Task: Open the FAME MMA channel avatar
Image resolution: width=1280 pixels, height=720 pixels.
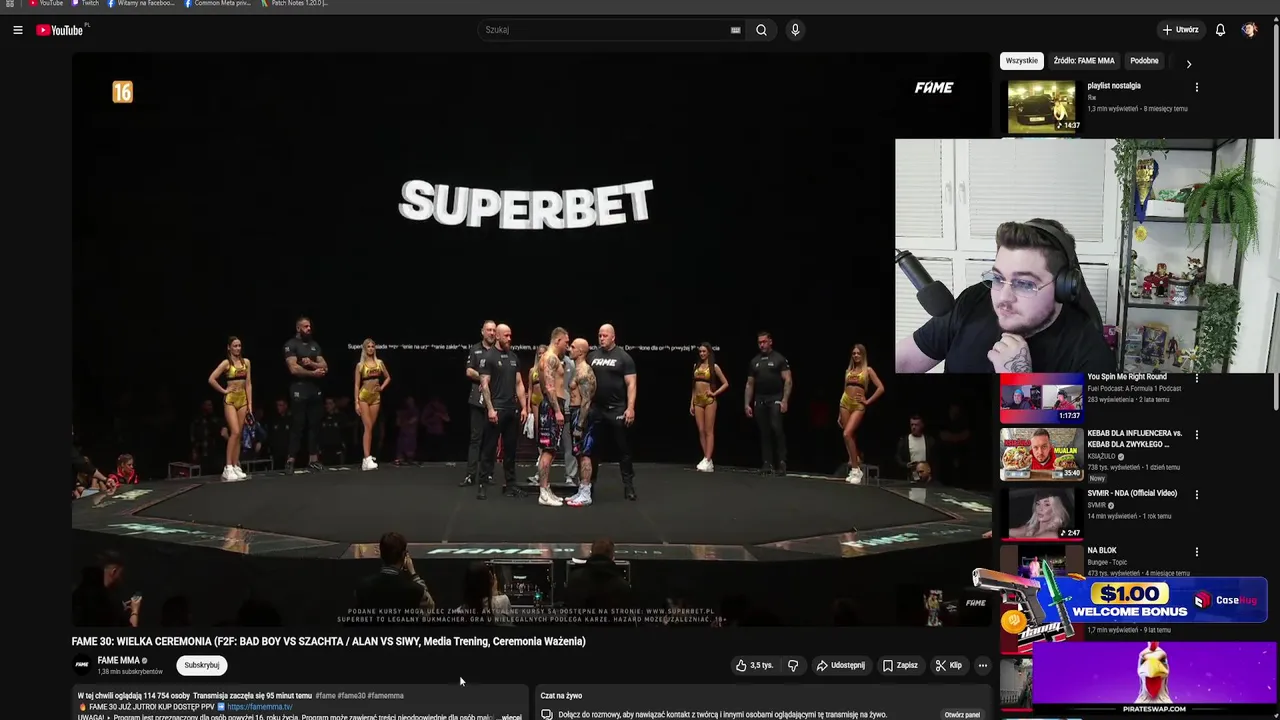Action: pos(82,665)
